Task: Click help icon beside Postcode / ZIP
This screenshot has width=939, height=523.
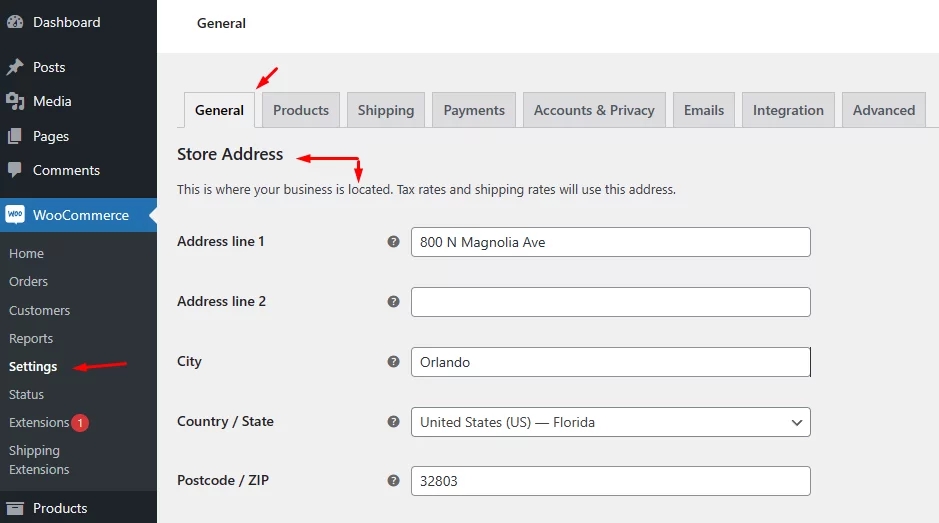Action: click(x=393, y=480)
